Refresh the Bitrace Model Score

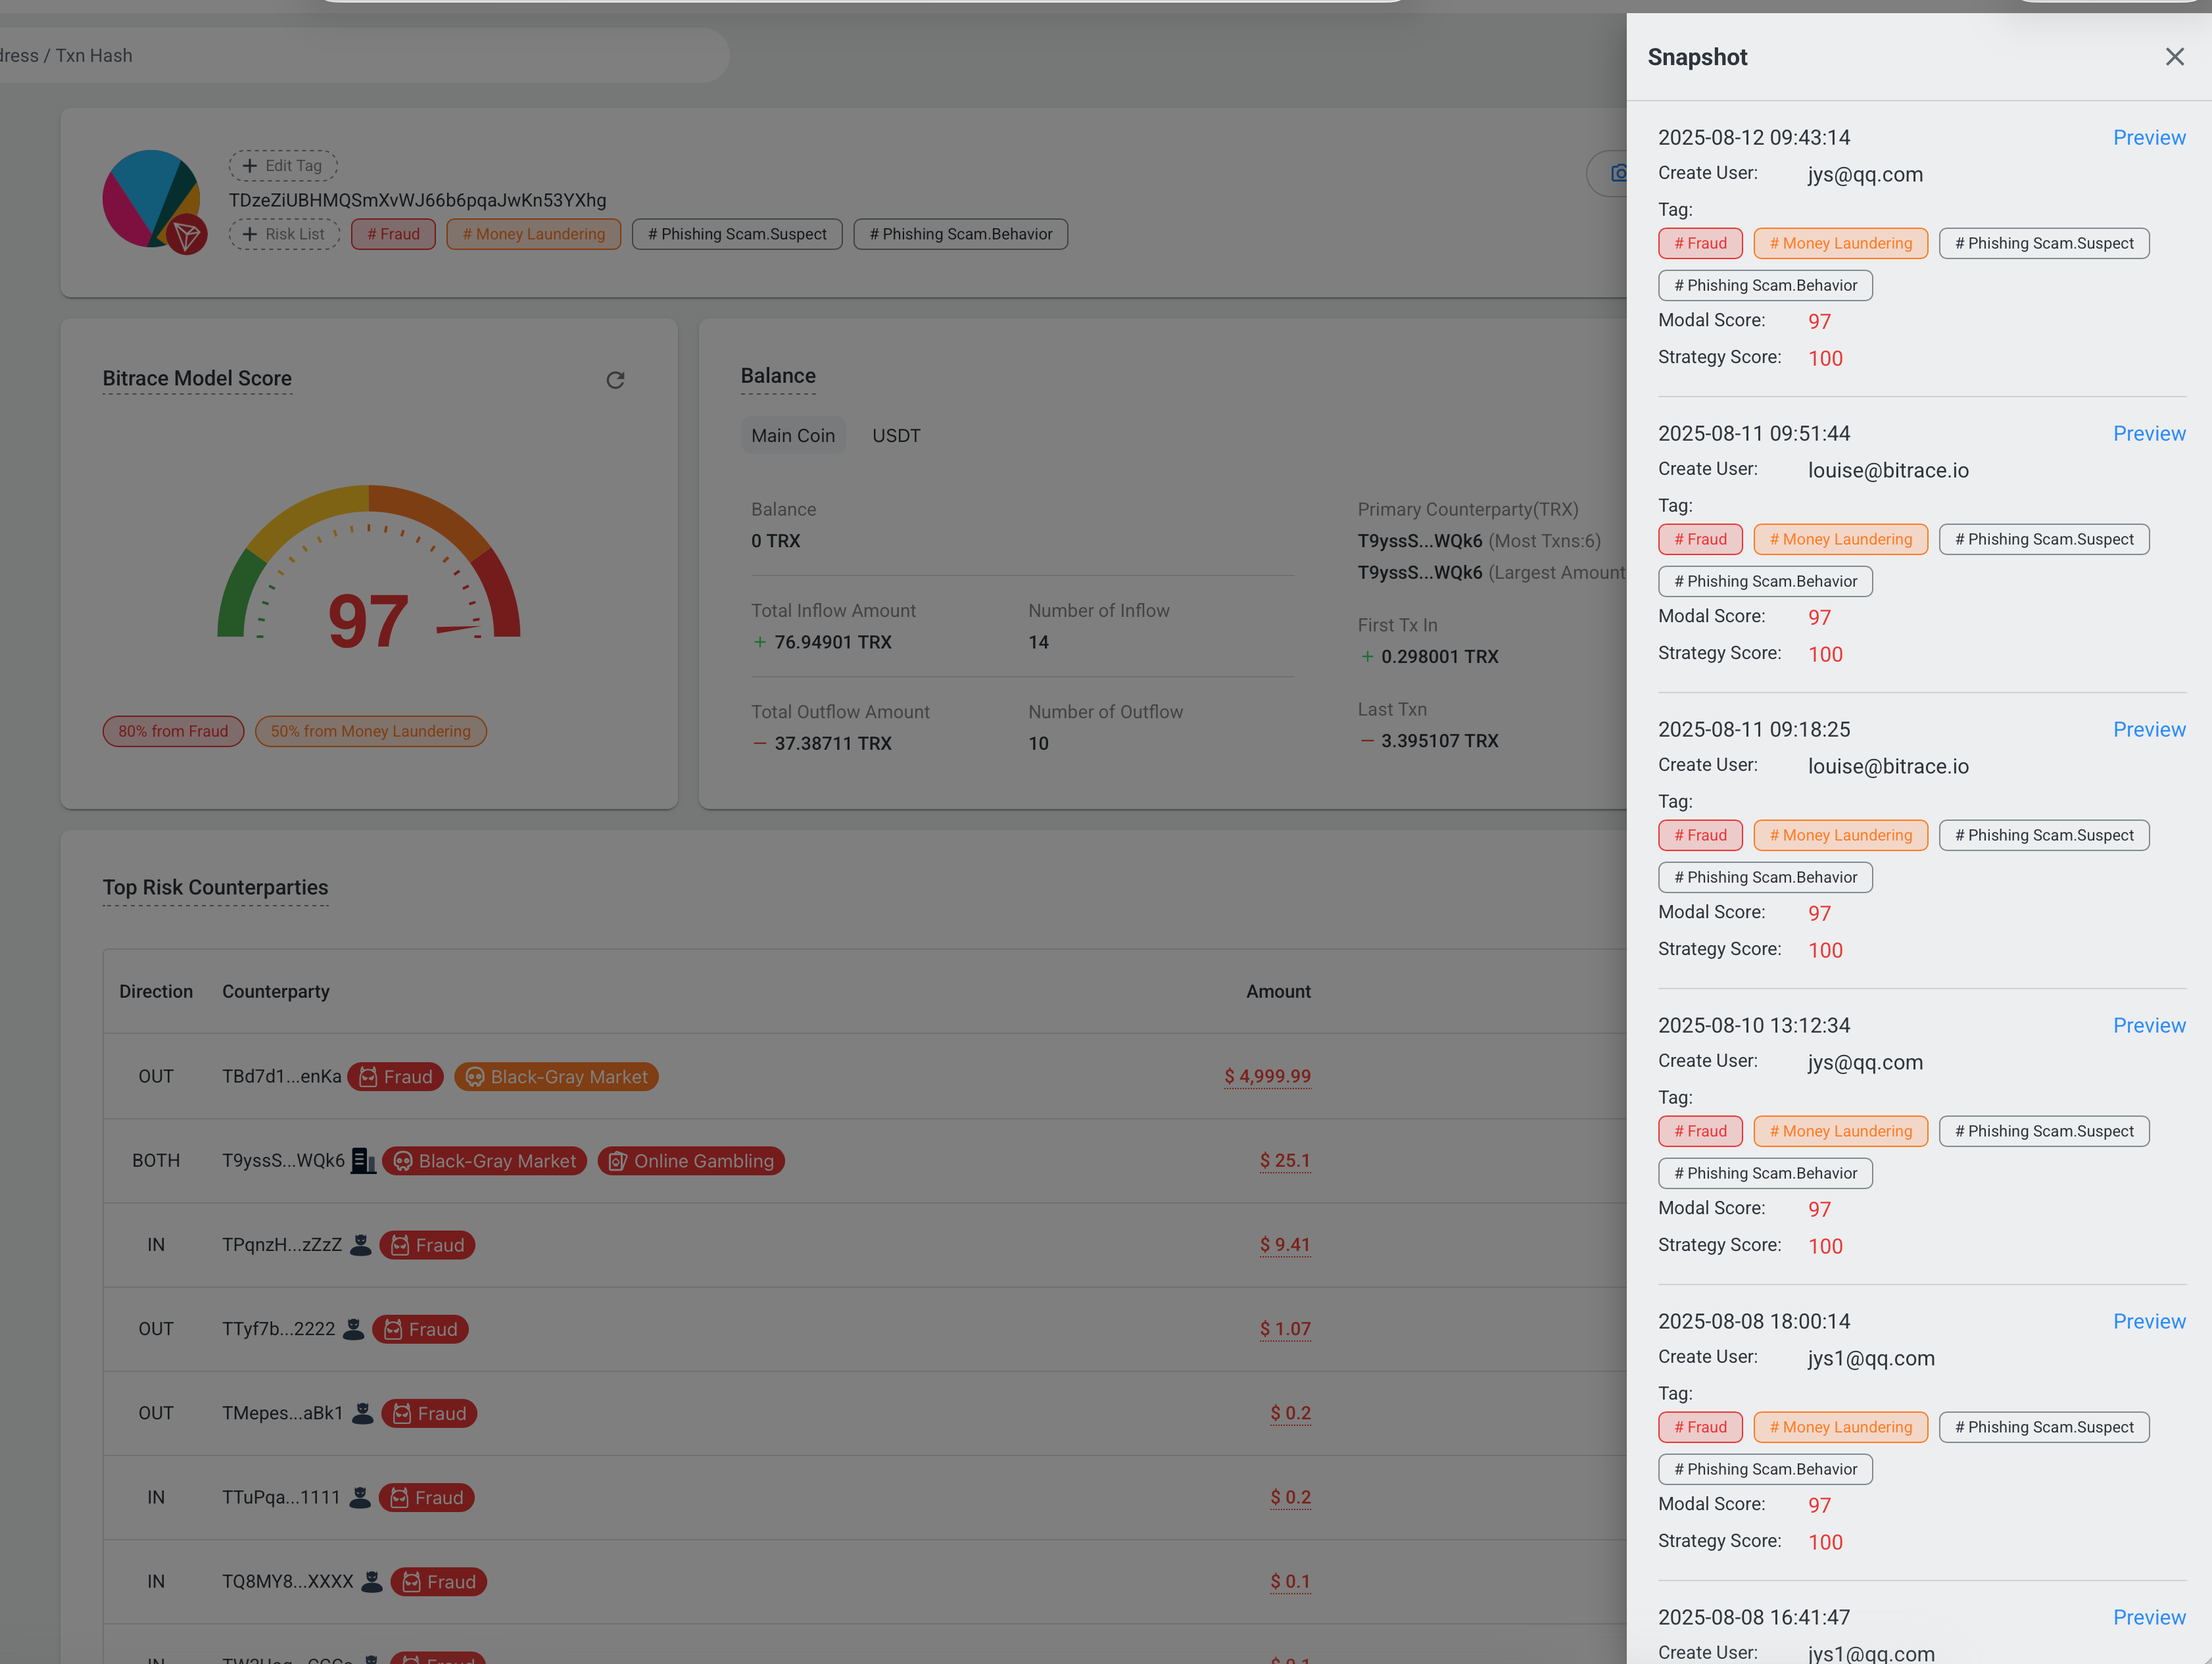(x=615, y=380)
